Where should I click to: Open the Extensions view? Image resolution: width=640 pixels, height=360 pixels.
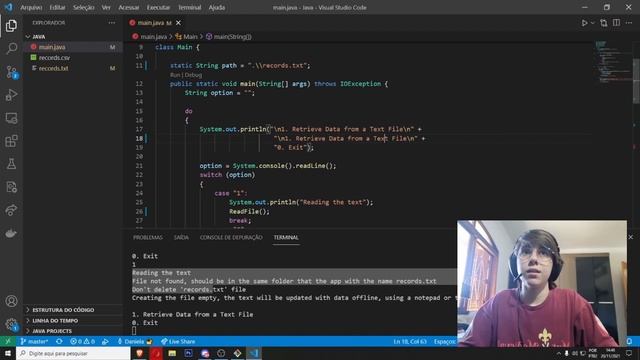point(11,141)
